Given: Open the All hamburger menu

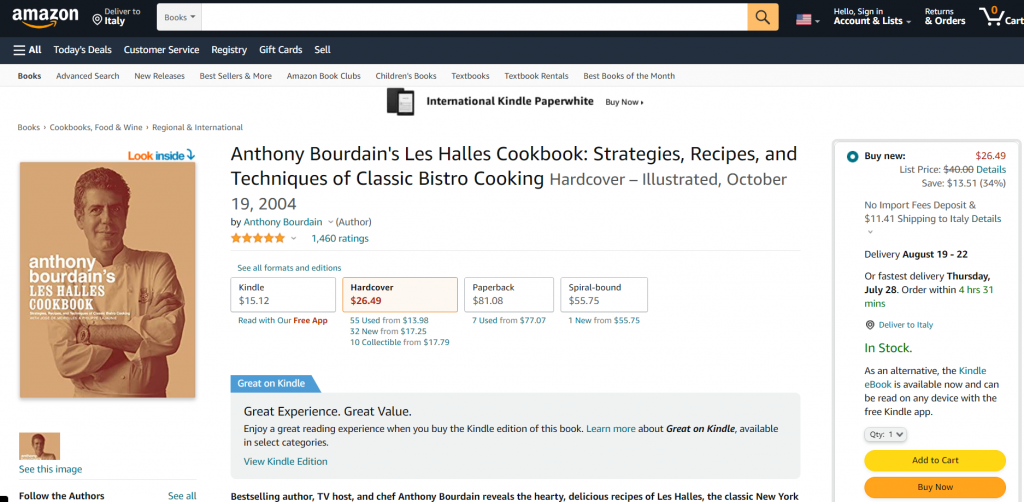Looking at the screenshot, I should (x=27, y=50).
